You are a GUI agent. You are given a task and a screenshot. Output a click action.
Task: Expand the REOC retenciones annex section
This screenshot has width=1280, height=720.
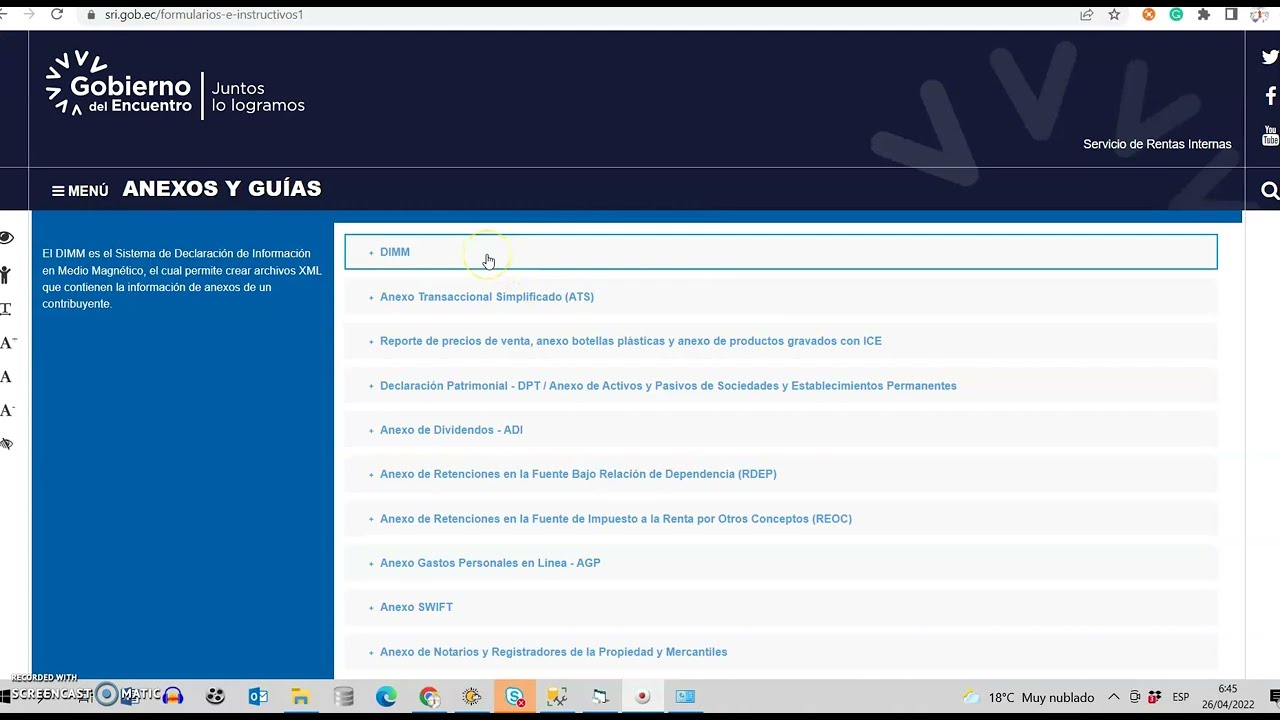tap(781, 519)
